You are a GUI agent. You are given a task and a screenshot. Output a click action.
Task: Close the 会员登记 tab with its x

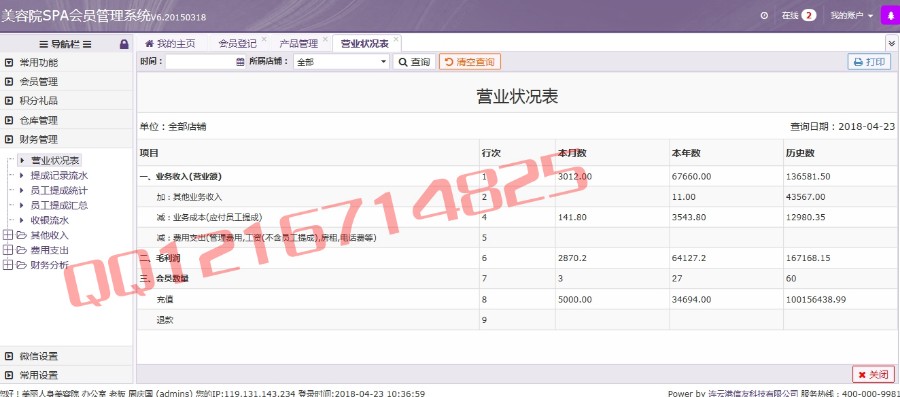(x=264, y=39)
